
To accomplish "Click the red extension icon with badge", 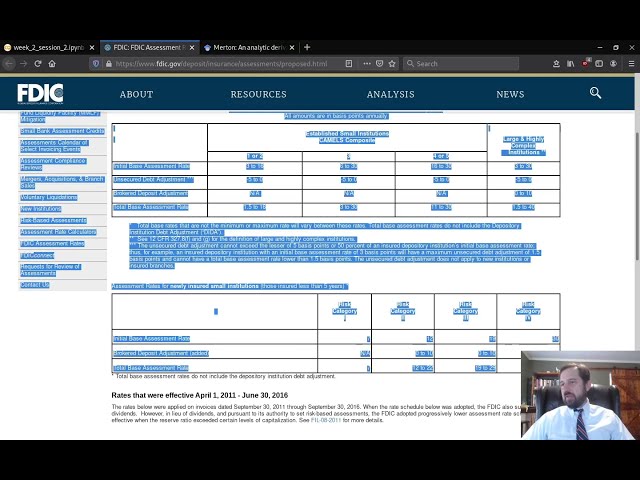I will click(x=585, y=63).
